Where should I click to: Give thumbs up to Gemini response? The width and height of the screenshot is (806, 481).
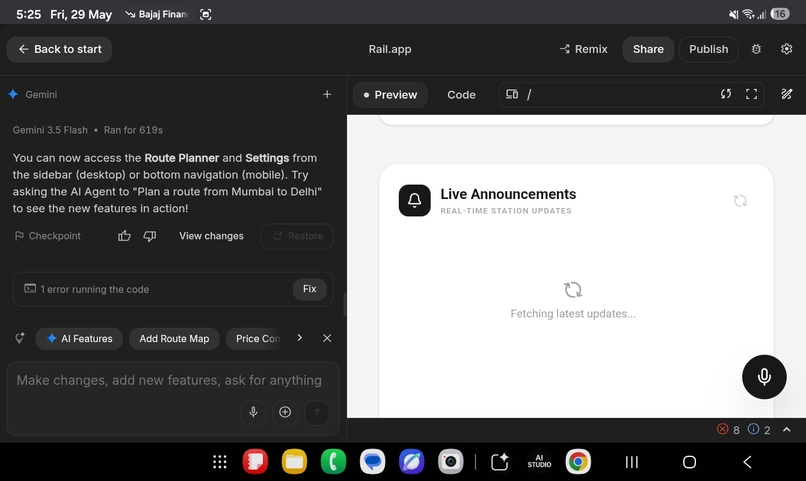(x=124, y=236)
